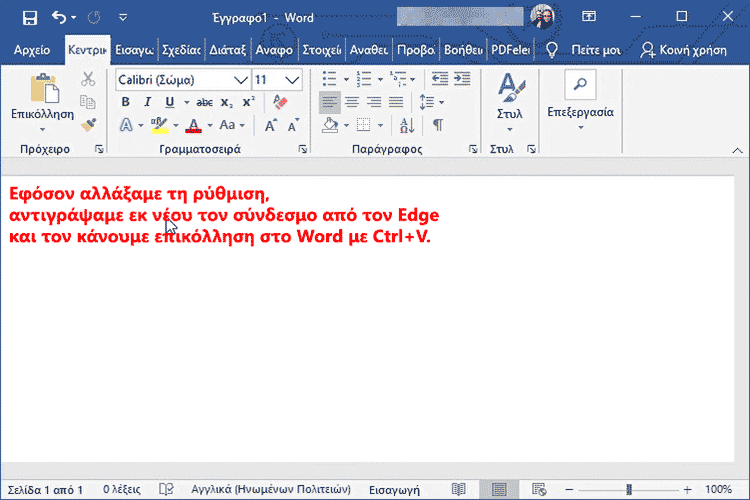This screenshot has width=750, height=500.
Task: Toggle Underline formatting
Action: tap(170, 102)
